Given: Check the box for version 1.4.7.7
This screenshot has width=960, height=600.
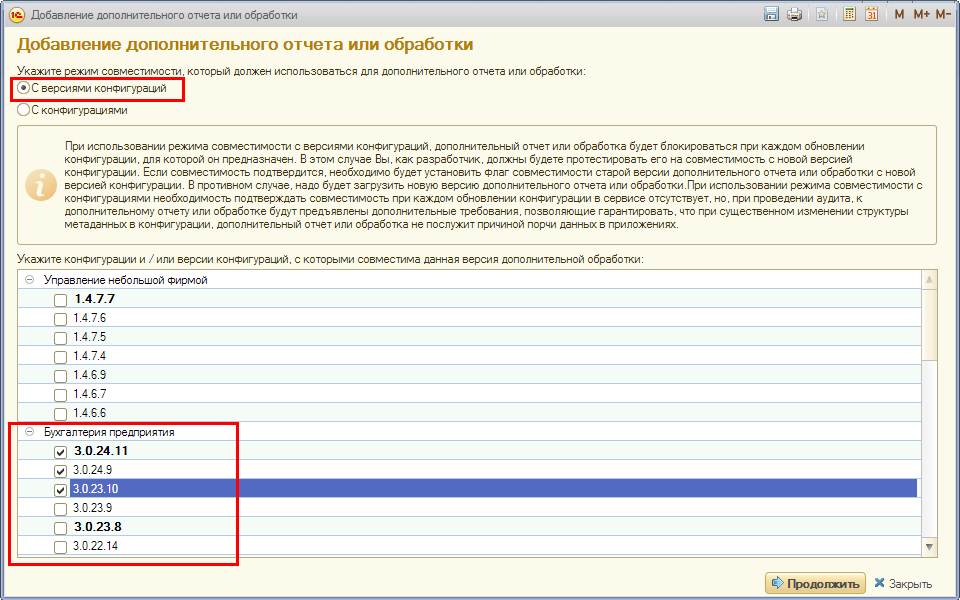Looking at the screenshot, I should [60, 300].
